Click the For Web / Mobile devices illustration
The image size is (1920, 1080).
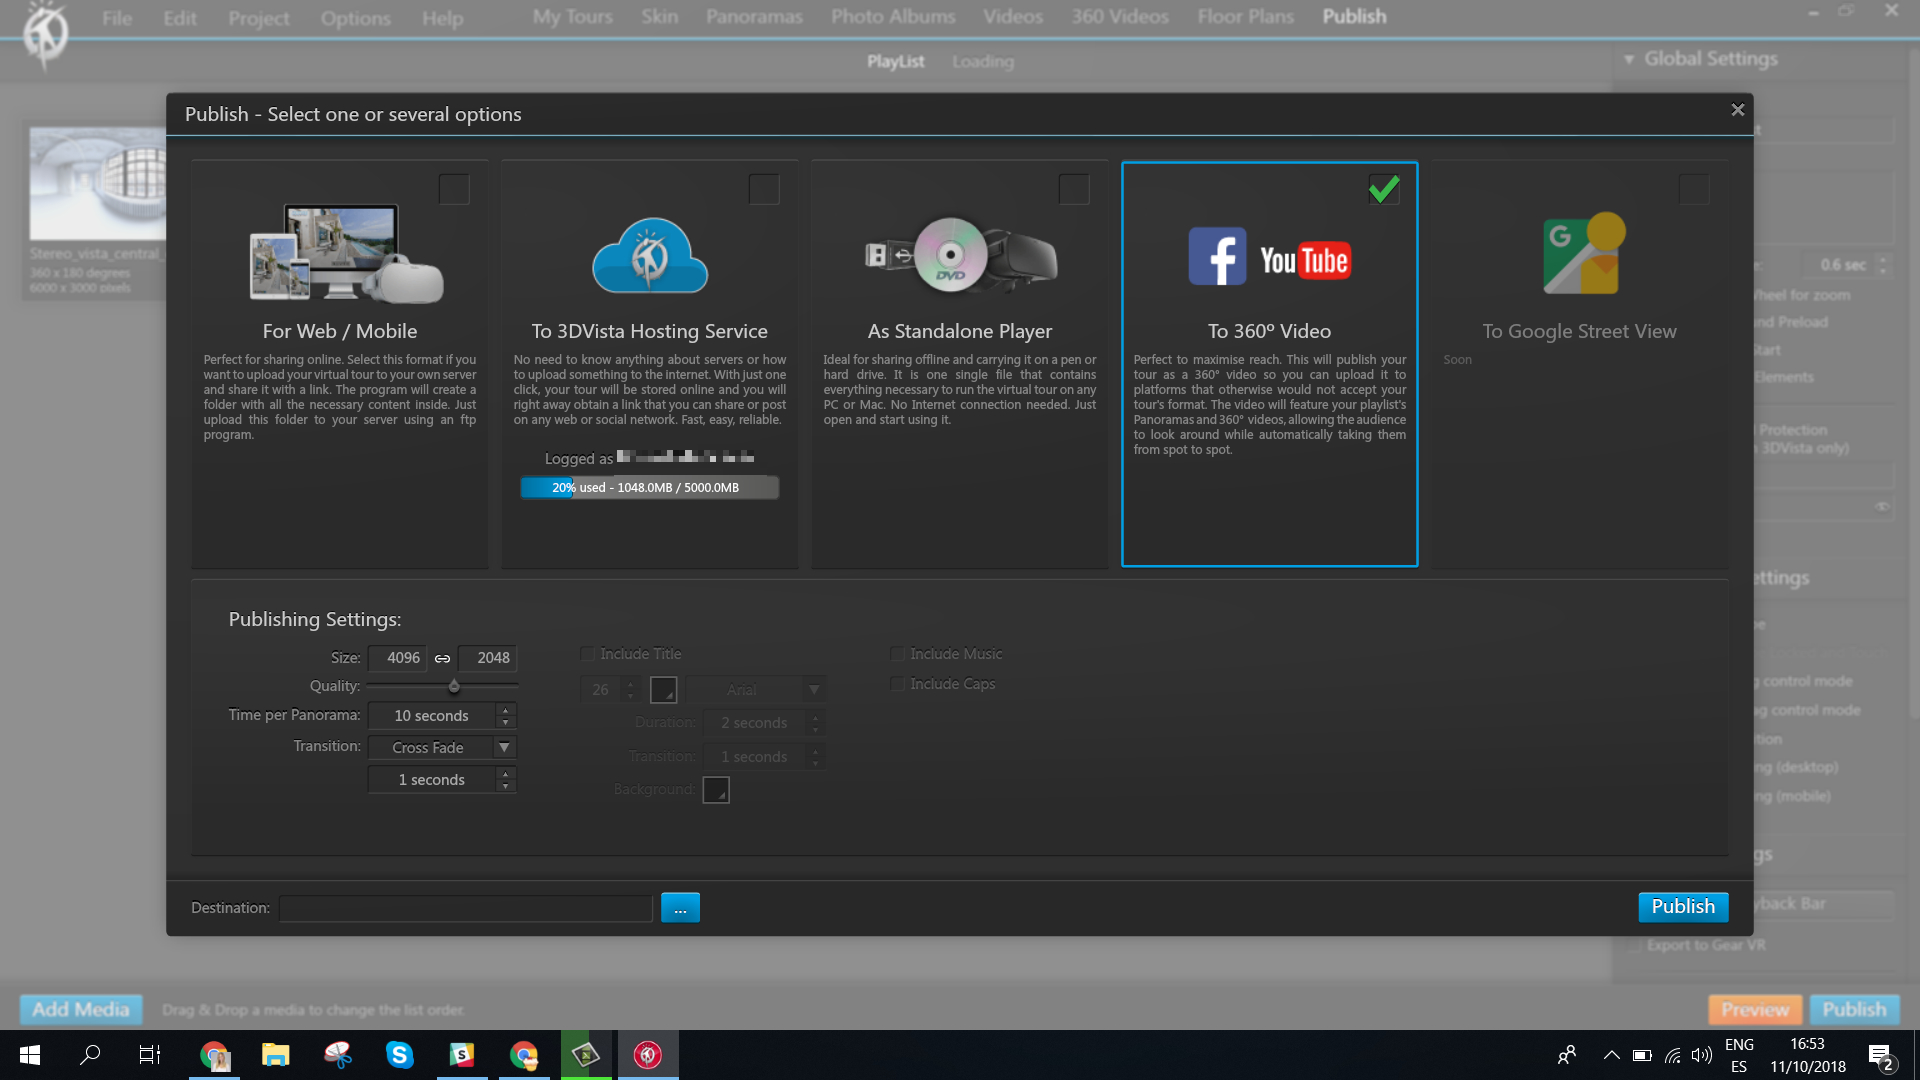click(346, 253)
